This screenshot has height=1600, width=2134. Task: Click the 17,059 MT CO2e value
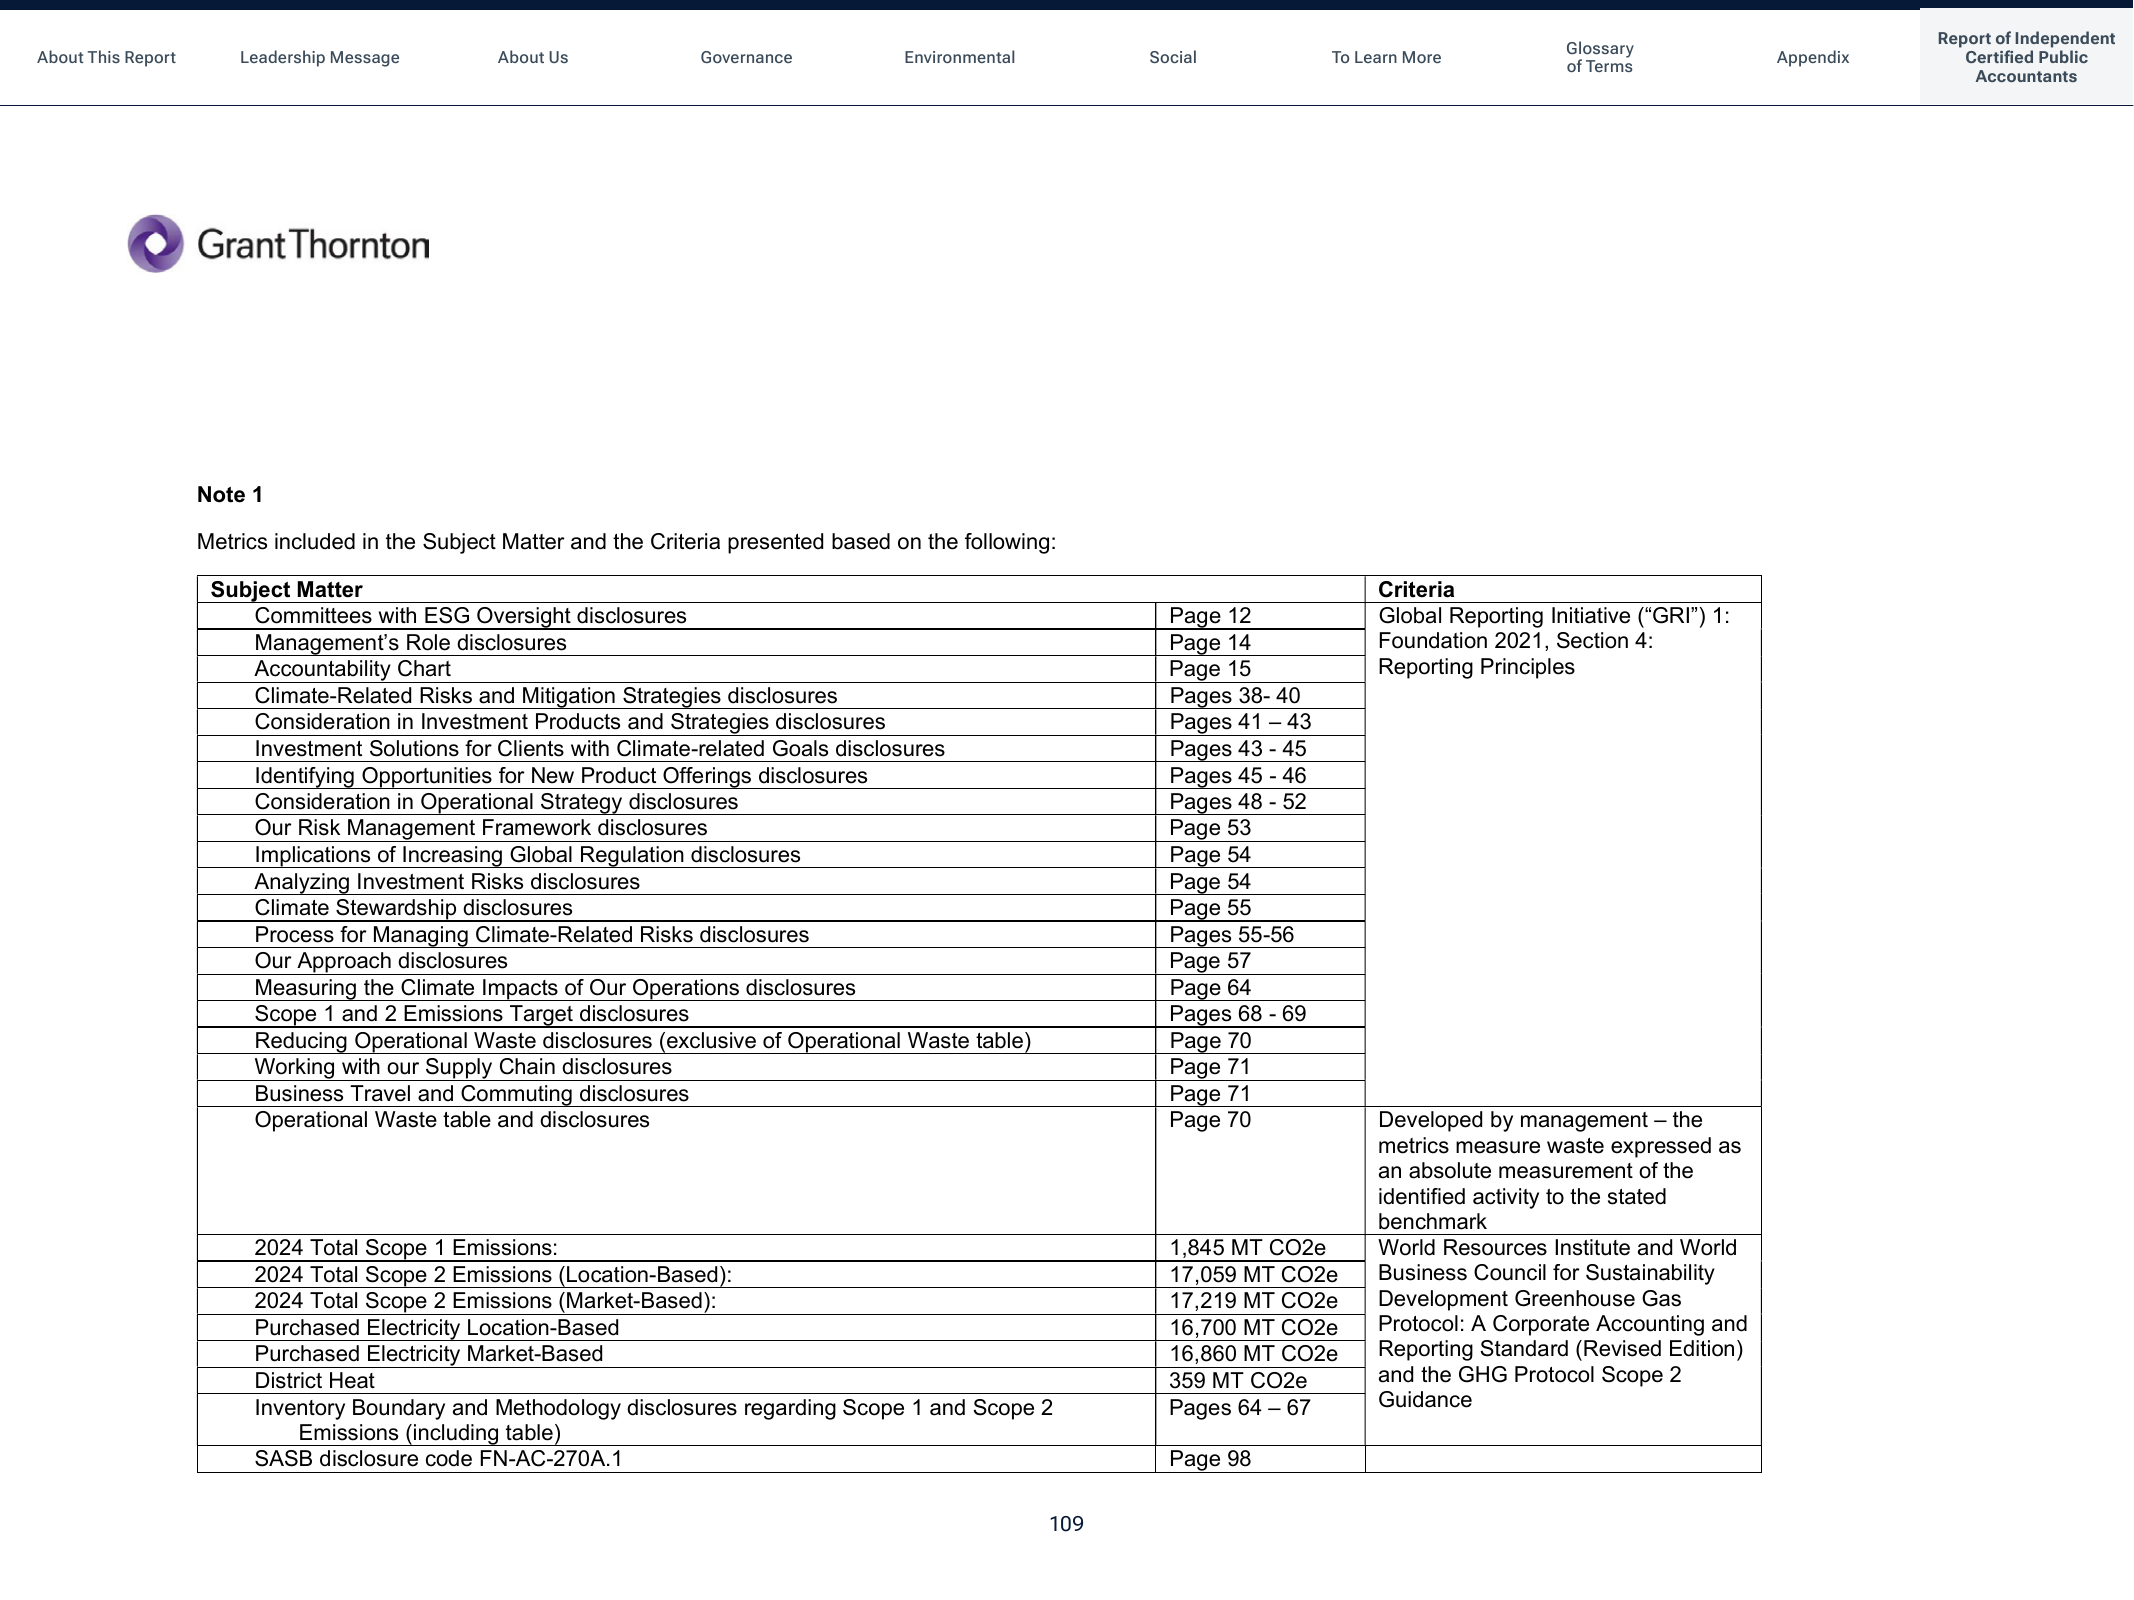1253,1275
